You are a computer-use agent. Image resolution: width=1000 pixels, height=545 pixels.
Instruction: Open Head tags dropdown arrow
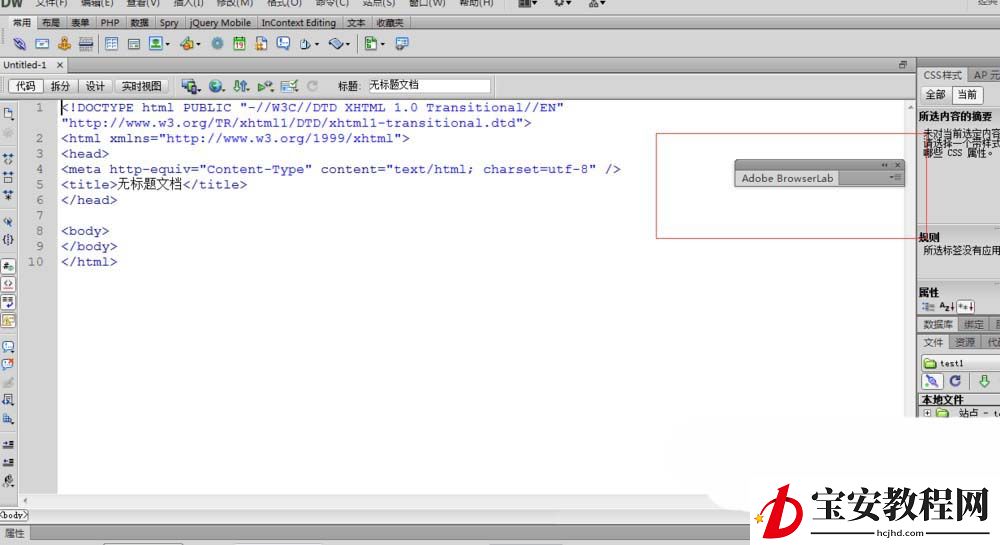(317, 45)
